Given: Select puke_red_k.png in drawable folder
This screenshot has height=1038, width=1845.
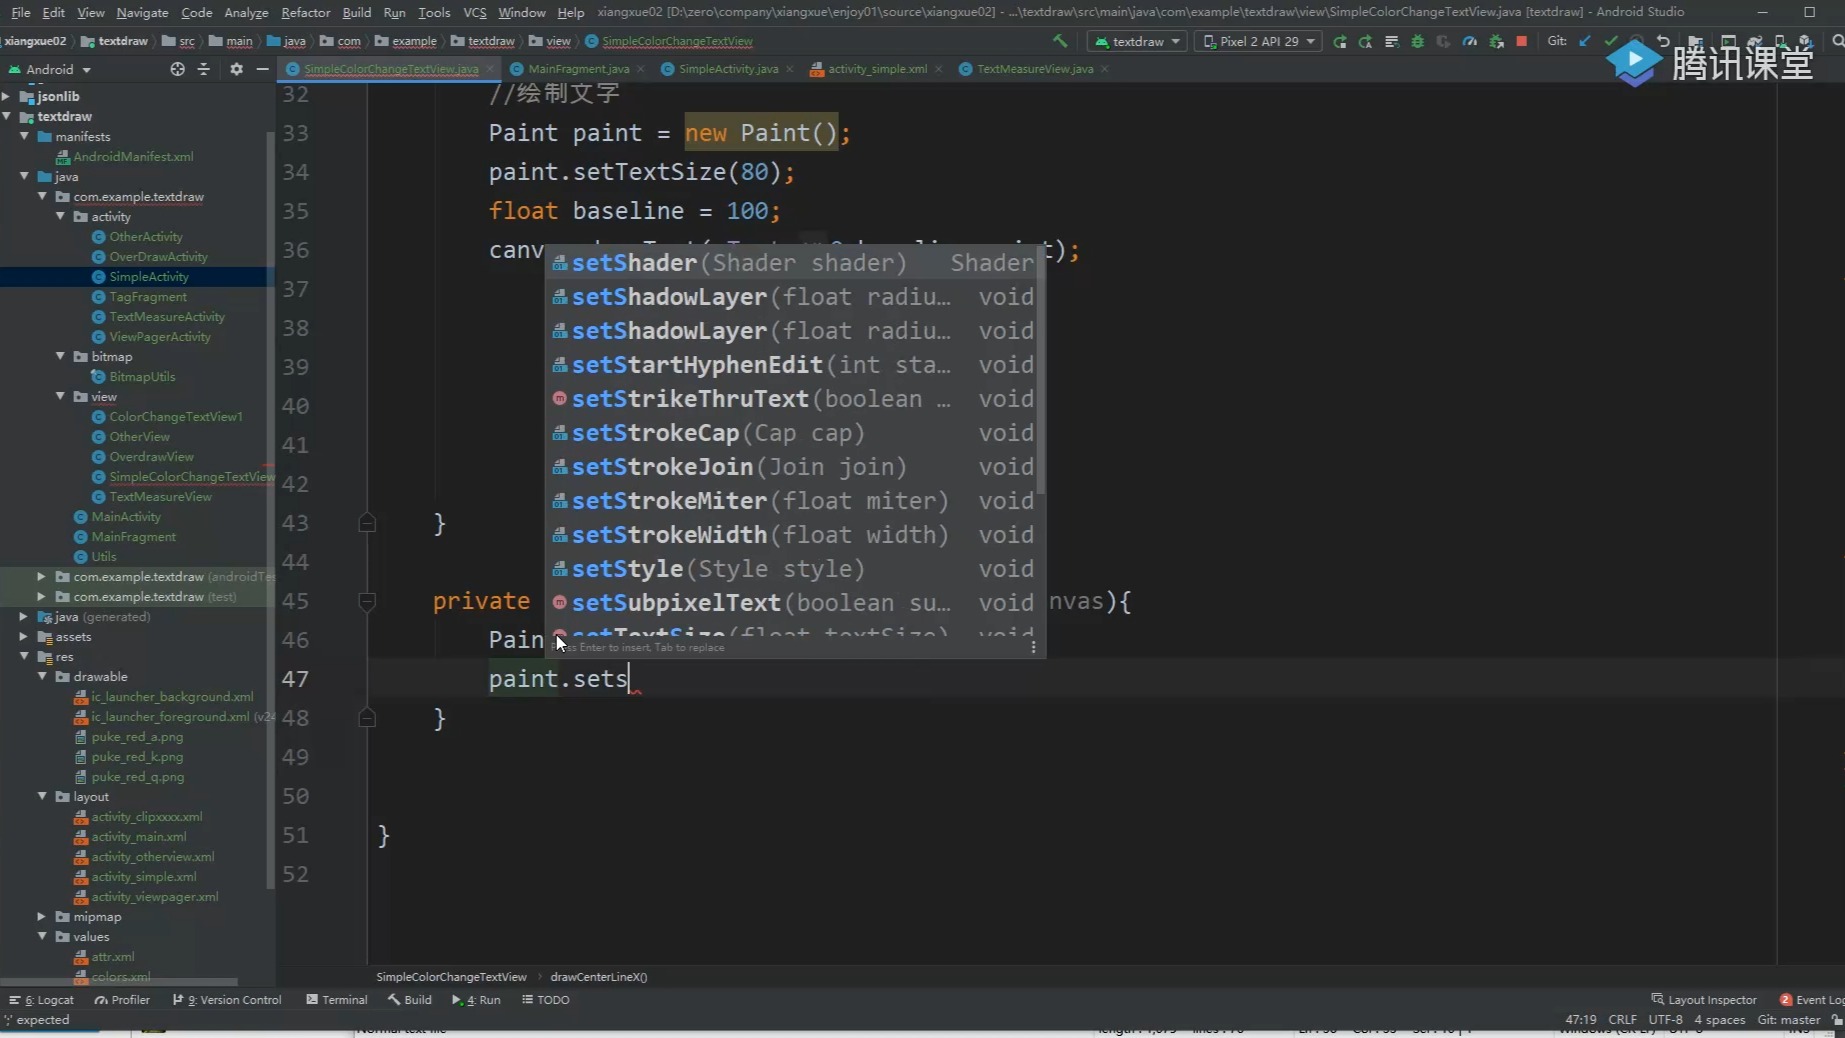Looking at the screenshot, I should point(137,756).
